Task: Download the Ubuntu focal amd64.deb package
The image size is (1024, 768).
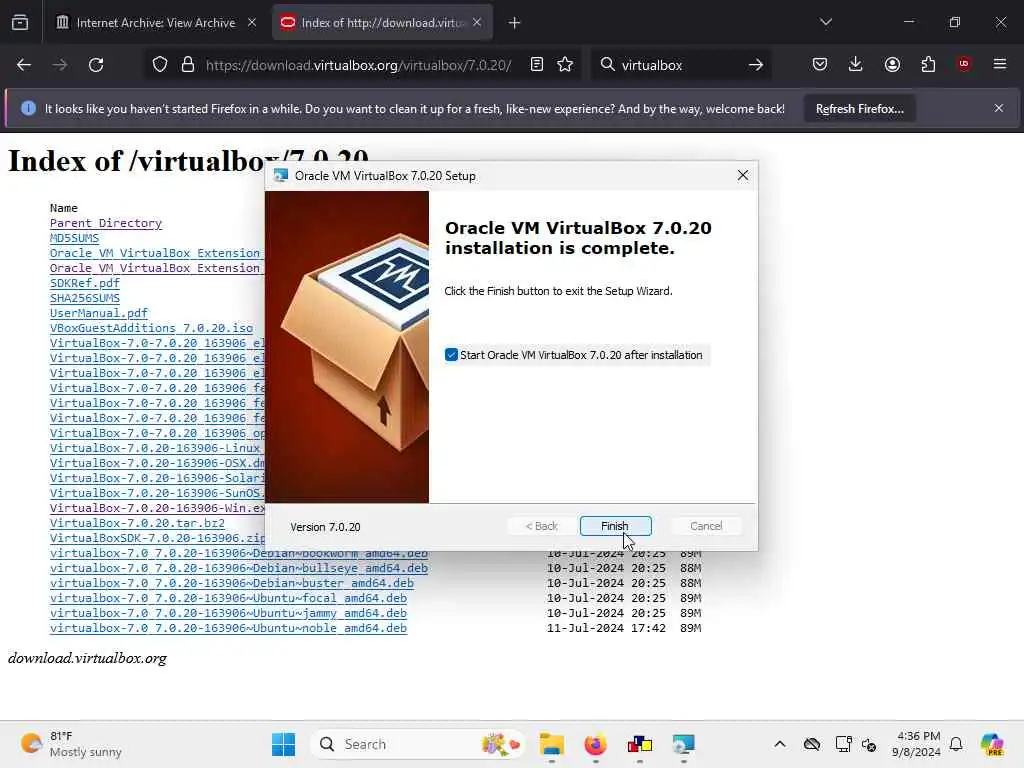Action: pos(229,598)
